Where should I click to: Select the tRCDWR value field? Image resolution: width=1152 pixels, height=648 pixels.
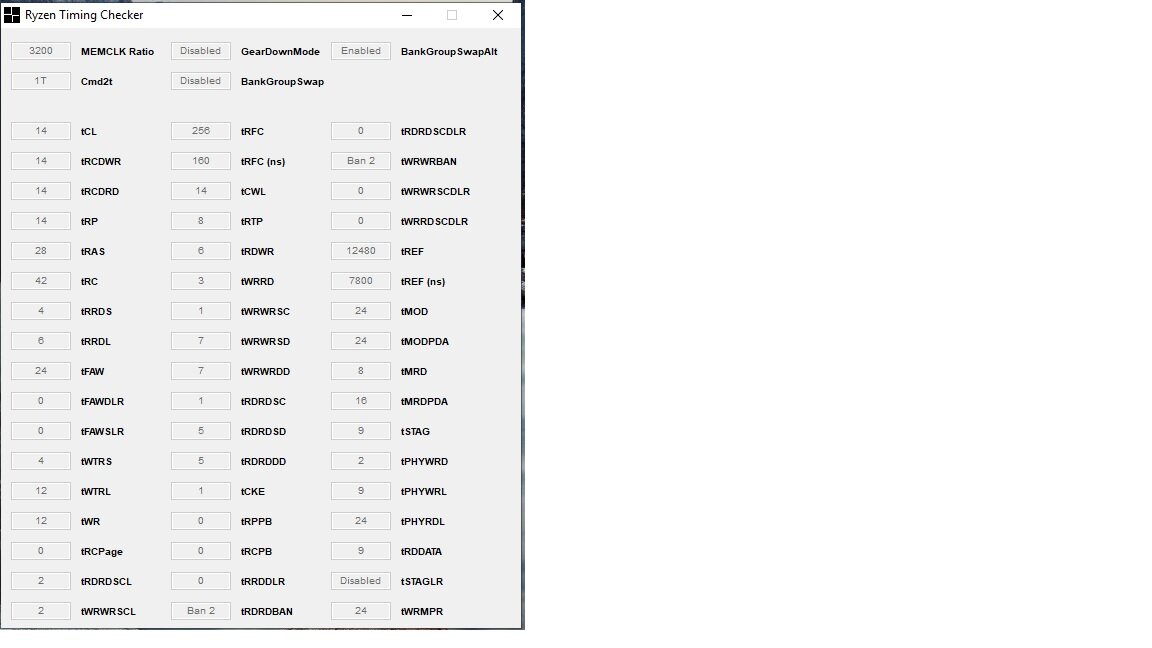[x=41, y=161]
